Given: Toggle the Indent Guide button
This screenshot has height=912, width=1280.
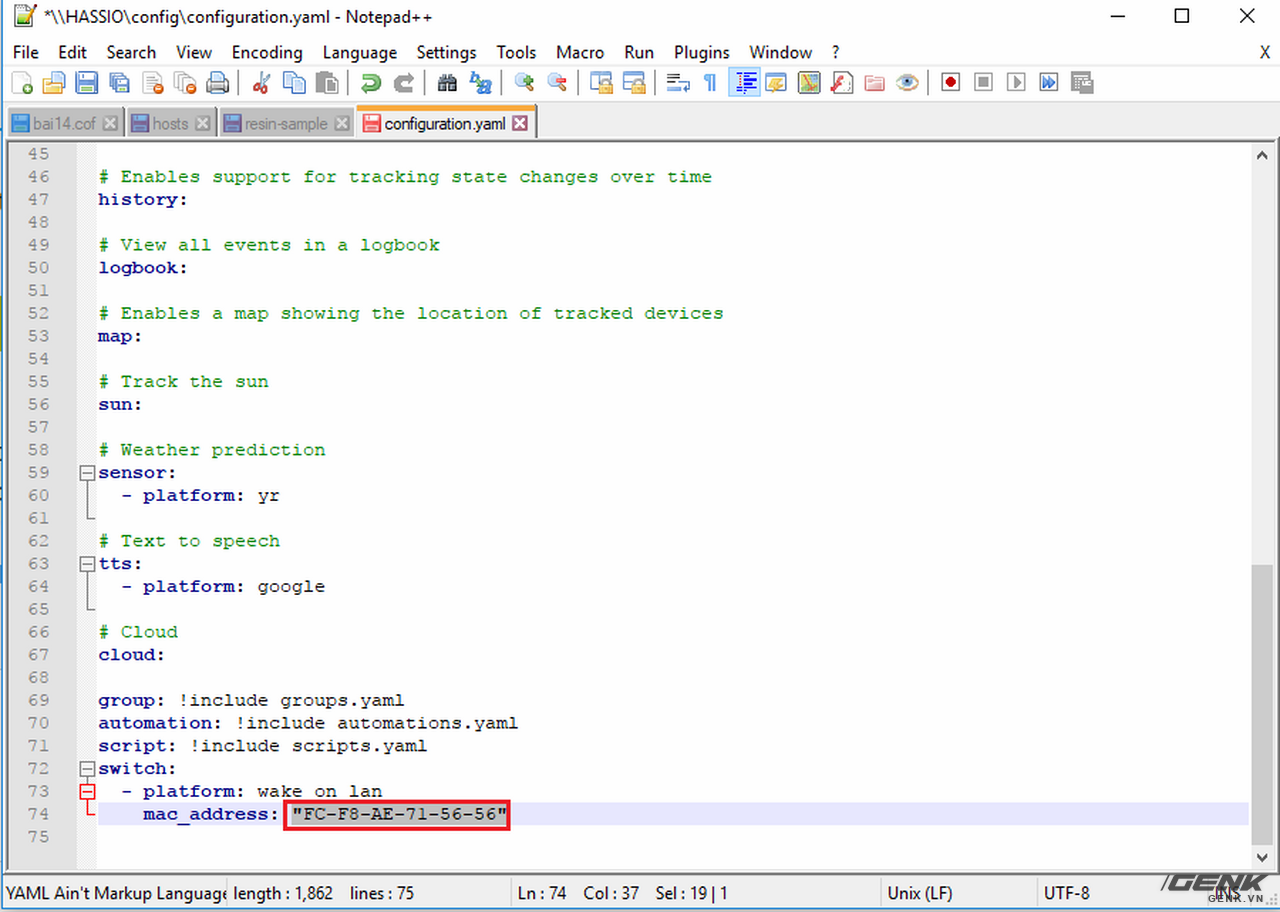Looking at the screenshot, I should tap(744, 83).
